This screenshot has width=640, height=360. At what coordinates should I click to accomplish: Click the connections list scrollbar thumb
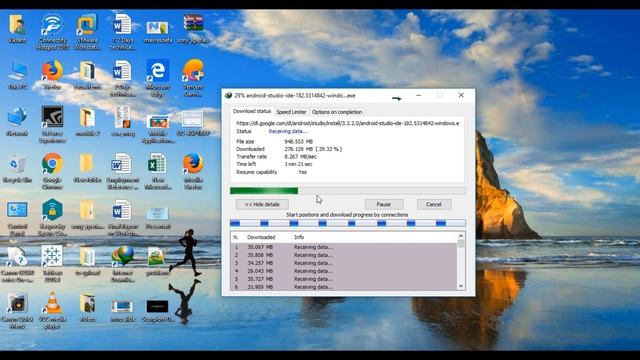coord(461,243)
